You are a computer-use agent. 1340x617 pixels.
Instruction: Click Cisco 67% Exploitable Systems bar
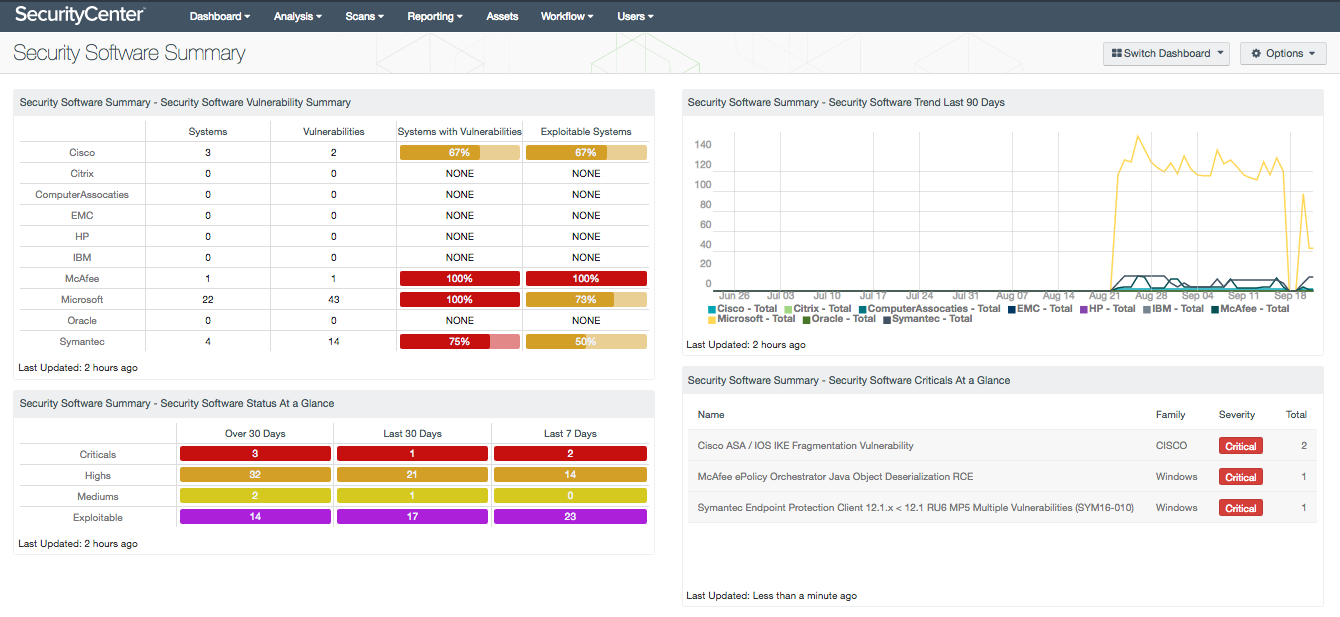(x=586, y=152)
